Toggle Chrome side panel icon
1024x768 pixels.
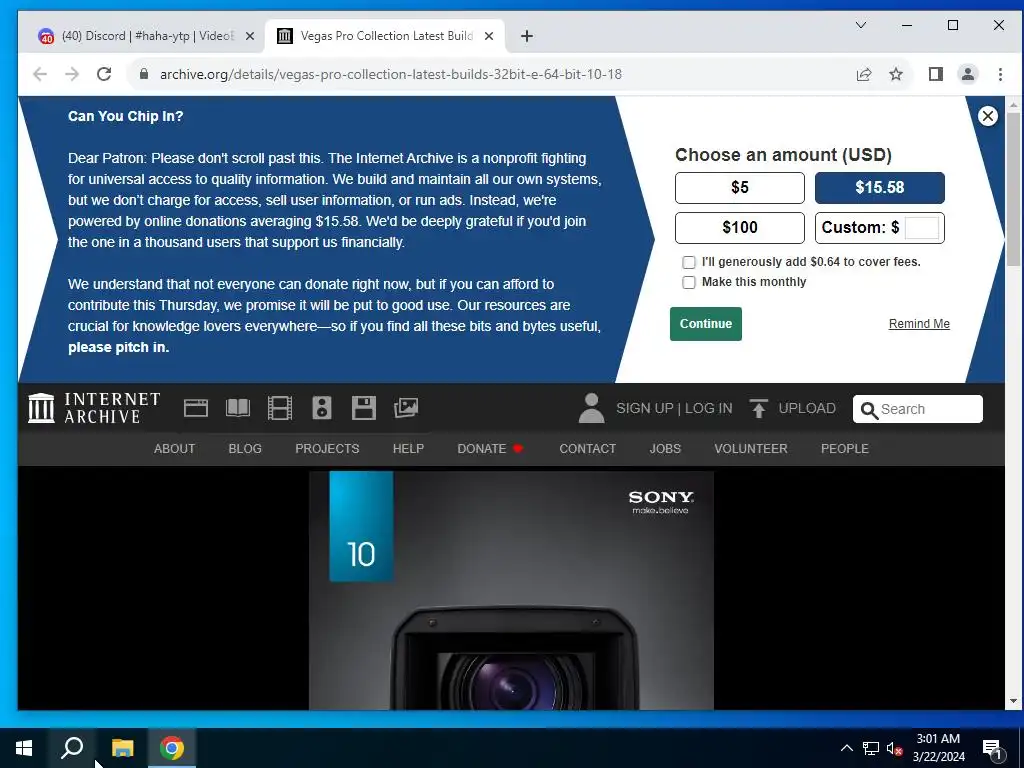pos(936,74)
